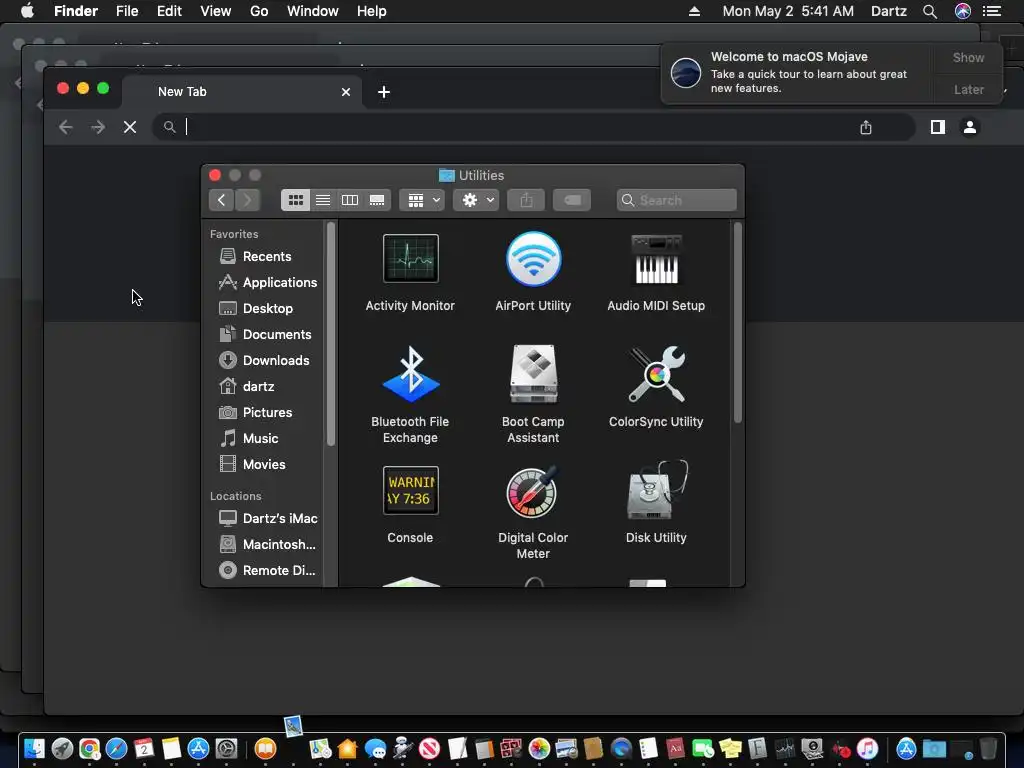Open Launchpad from the Dock
Image resolution: width=1024 pixels, height=768 pixels.
(x=62, y=748)
